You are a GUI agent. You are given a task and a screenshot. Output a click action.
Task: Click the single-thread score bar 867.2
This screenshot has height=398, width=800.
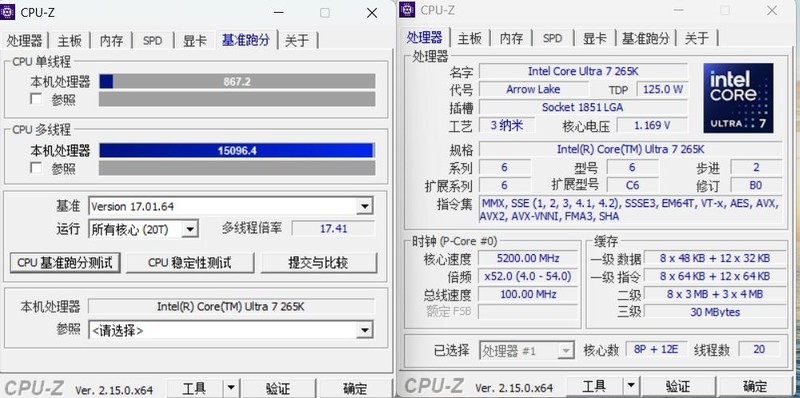237,81
